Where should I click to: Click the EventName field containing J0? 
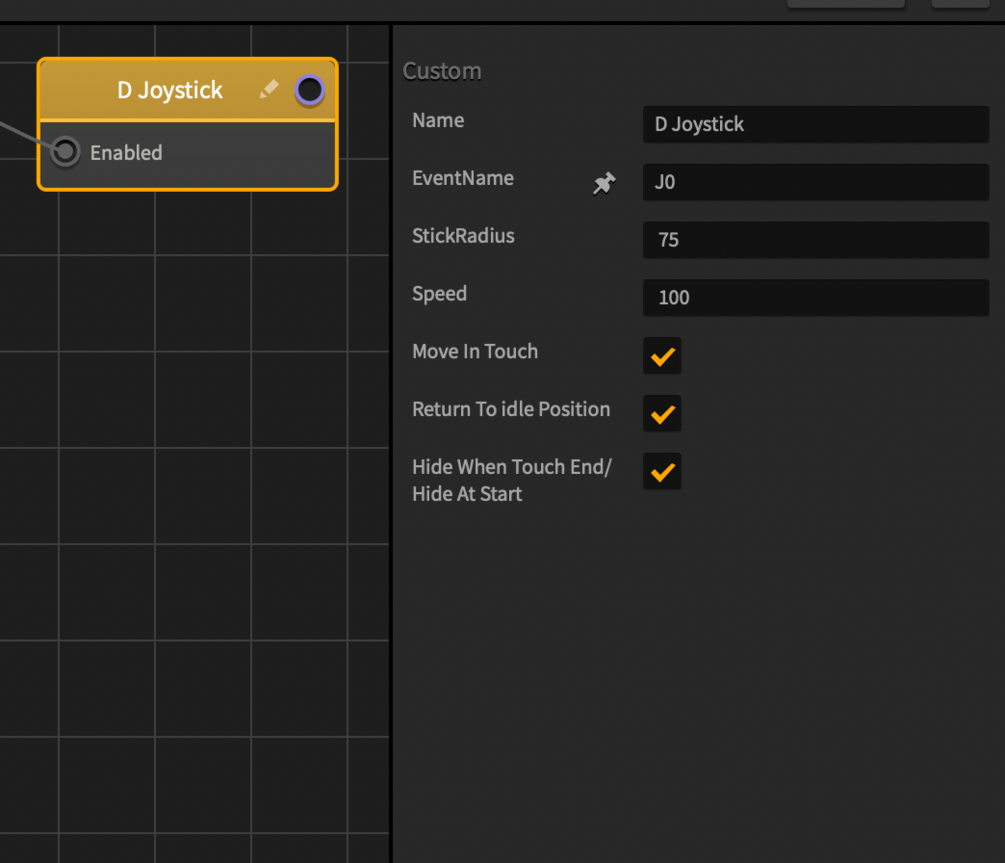tap(815, 182)
